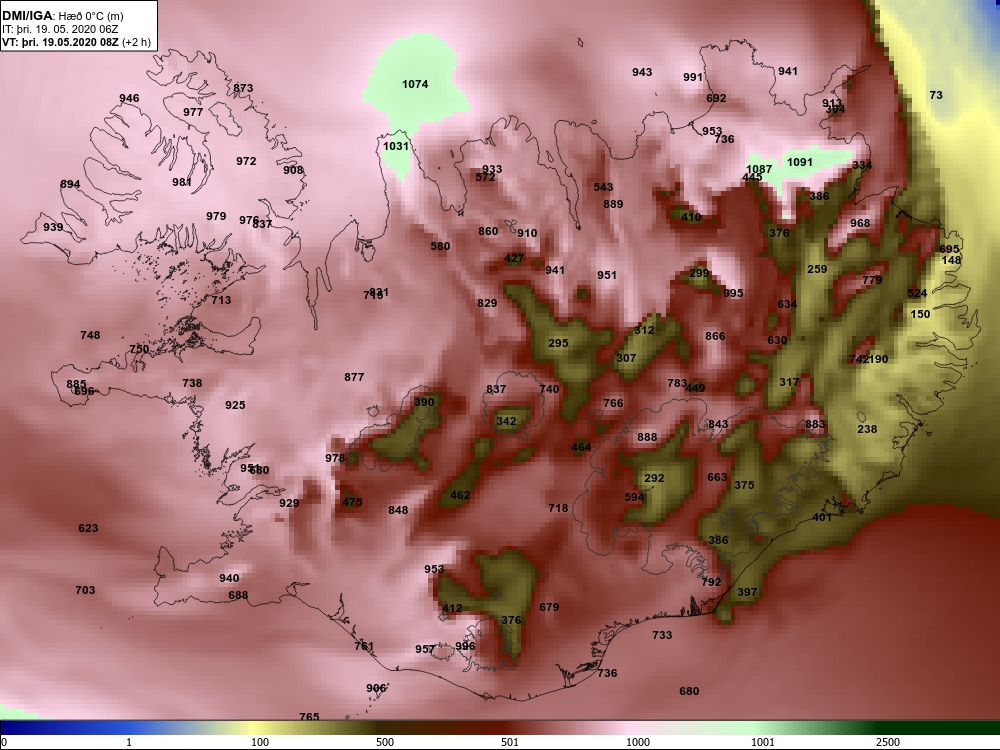1000x750 pixels.
Task: Click the legend label 100
Action: 260,742
